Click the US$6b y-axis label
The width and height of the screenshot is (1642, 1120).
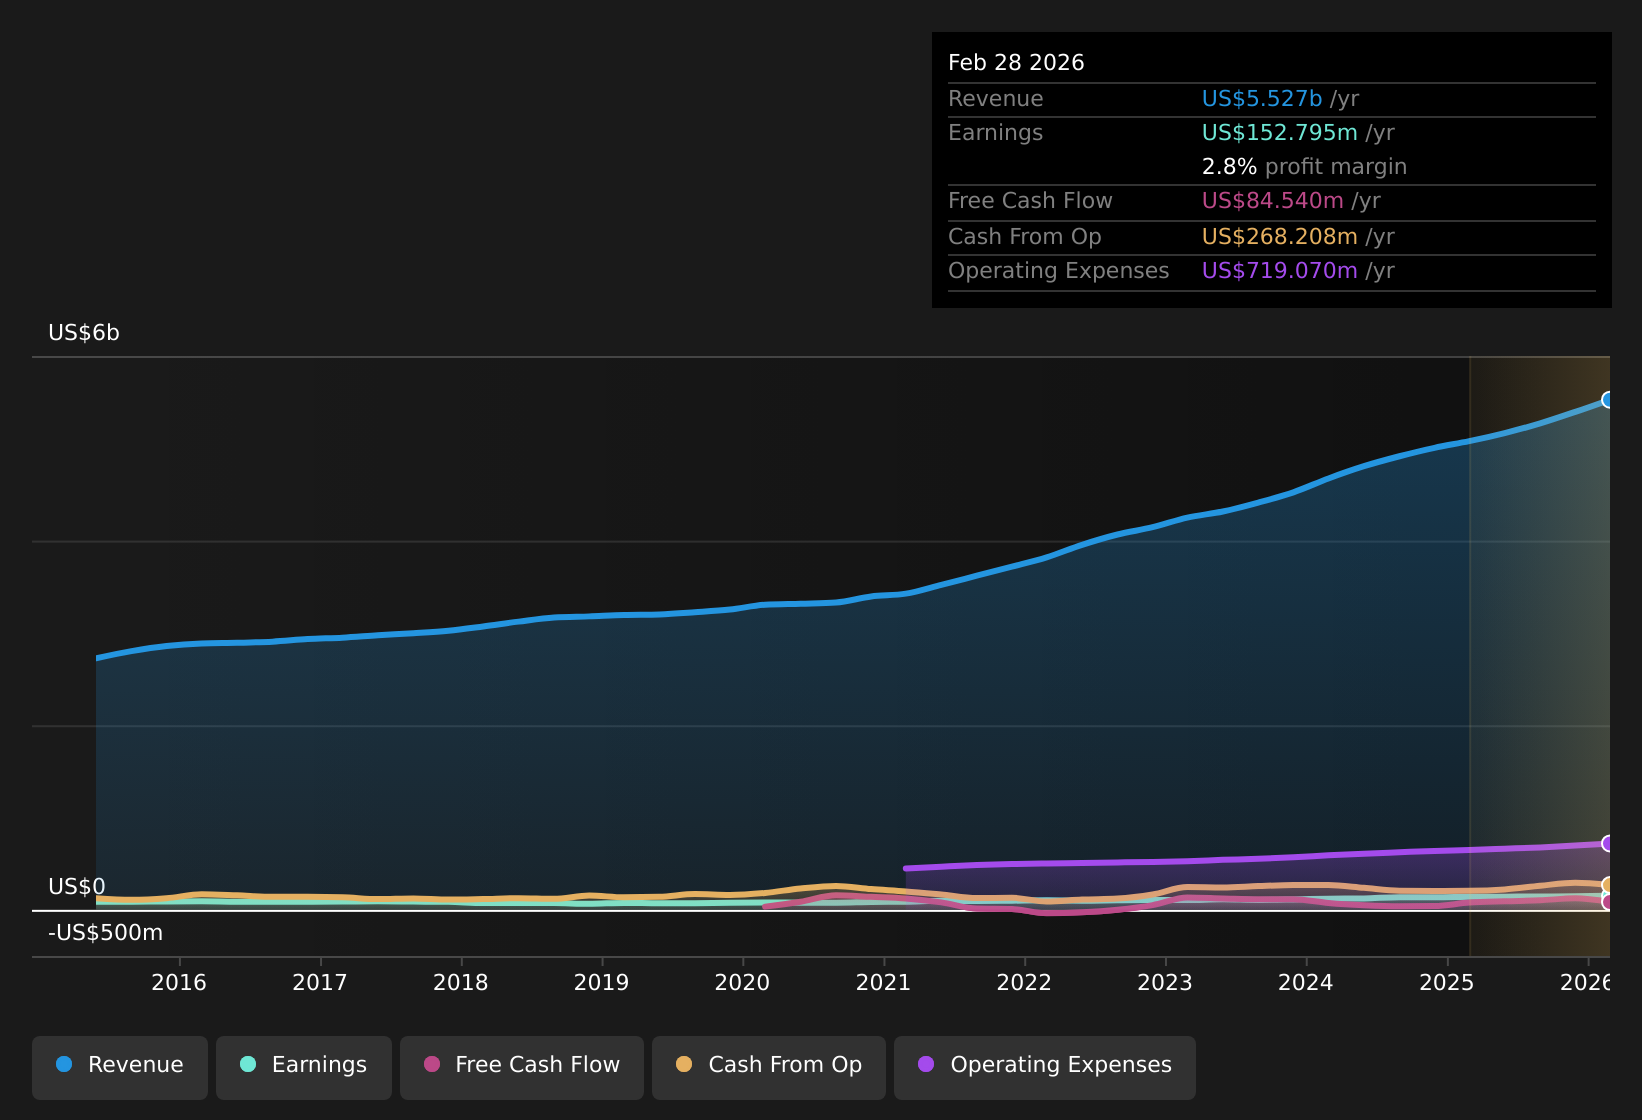pyautogui.click(x=84, y=333)
